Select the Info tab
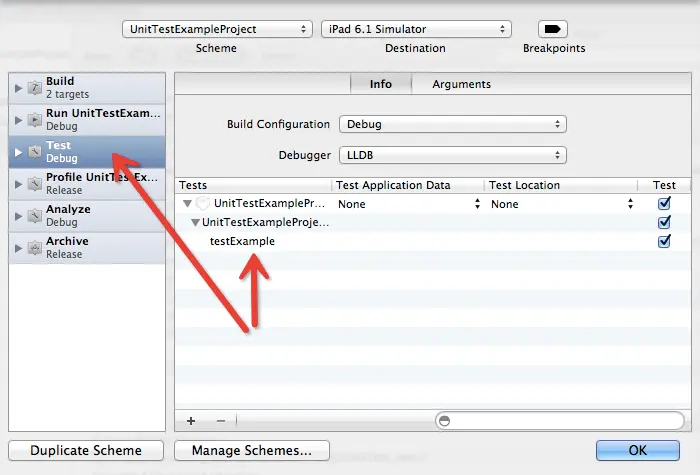700x475 pixels. pos(381,85)
